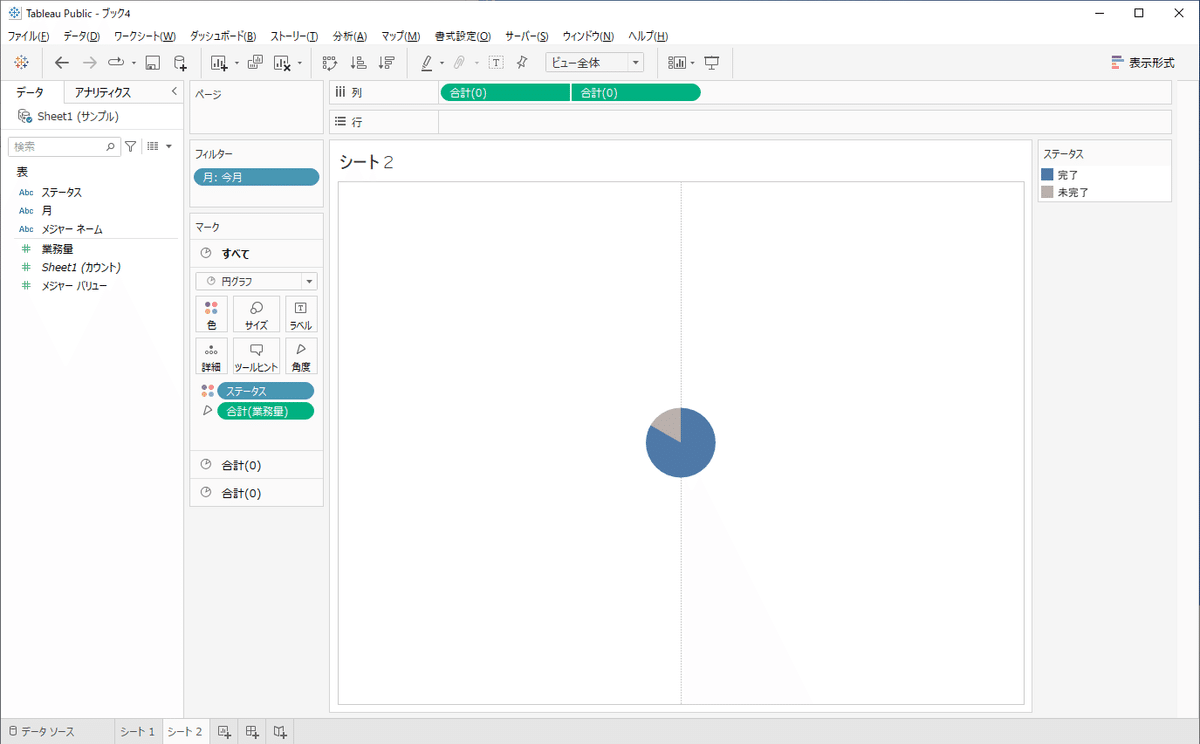The height and width of the screenshot is (744, 1200).
Task: Click the 月: 今月 filter pill
Action: coord(256,177)
